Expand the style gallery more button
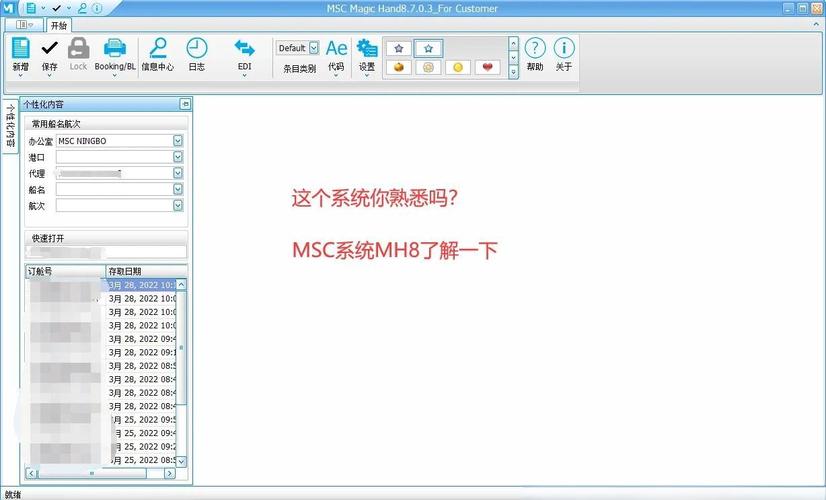The width and height of the screenshot is (826, 500). [514, 72]
